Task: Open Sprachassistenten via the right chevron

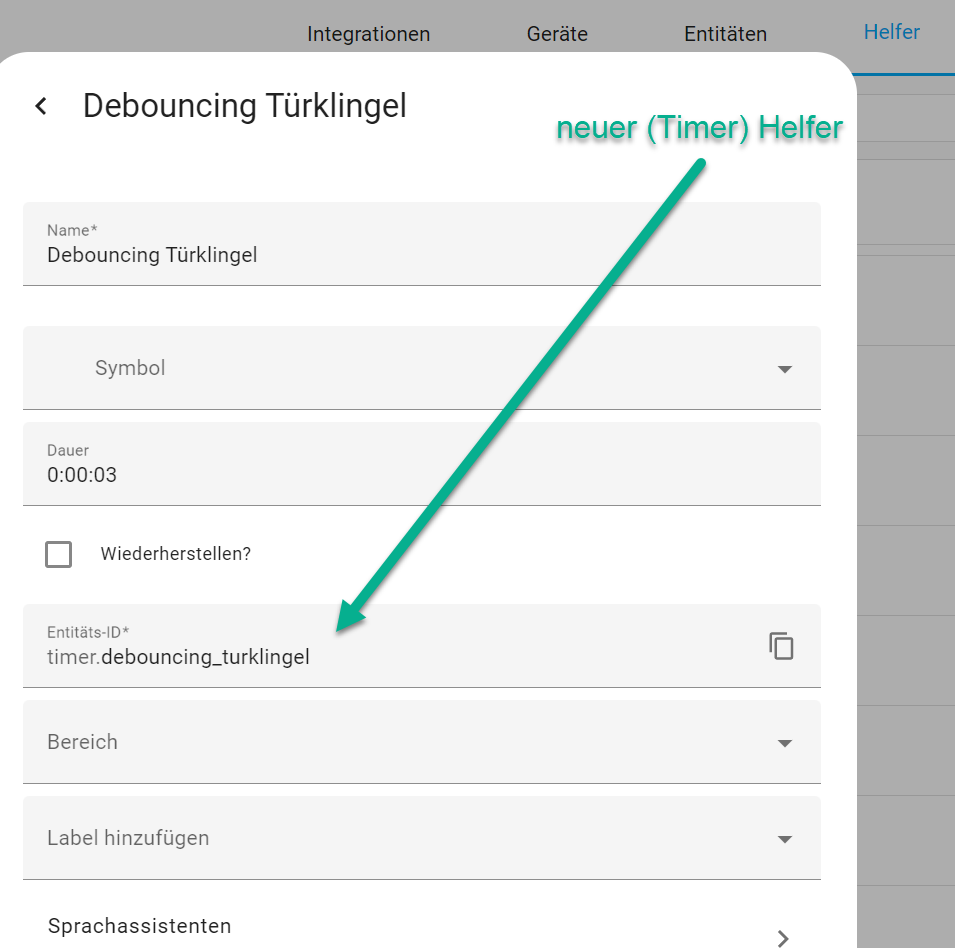Action: [x=783, y=938]
